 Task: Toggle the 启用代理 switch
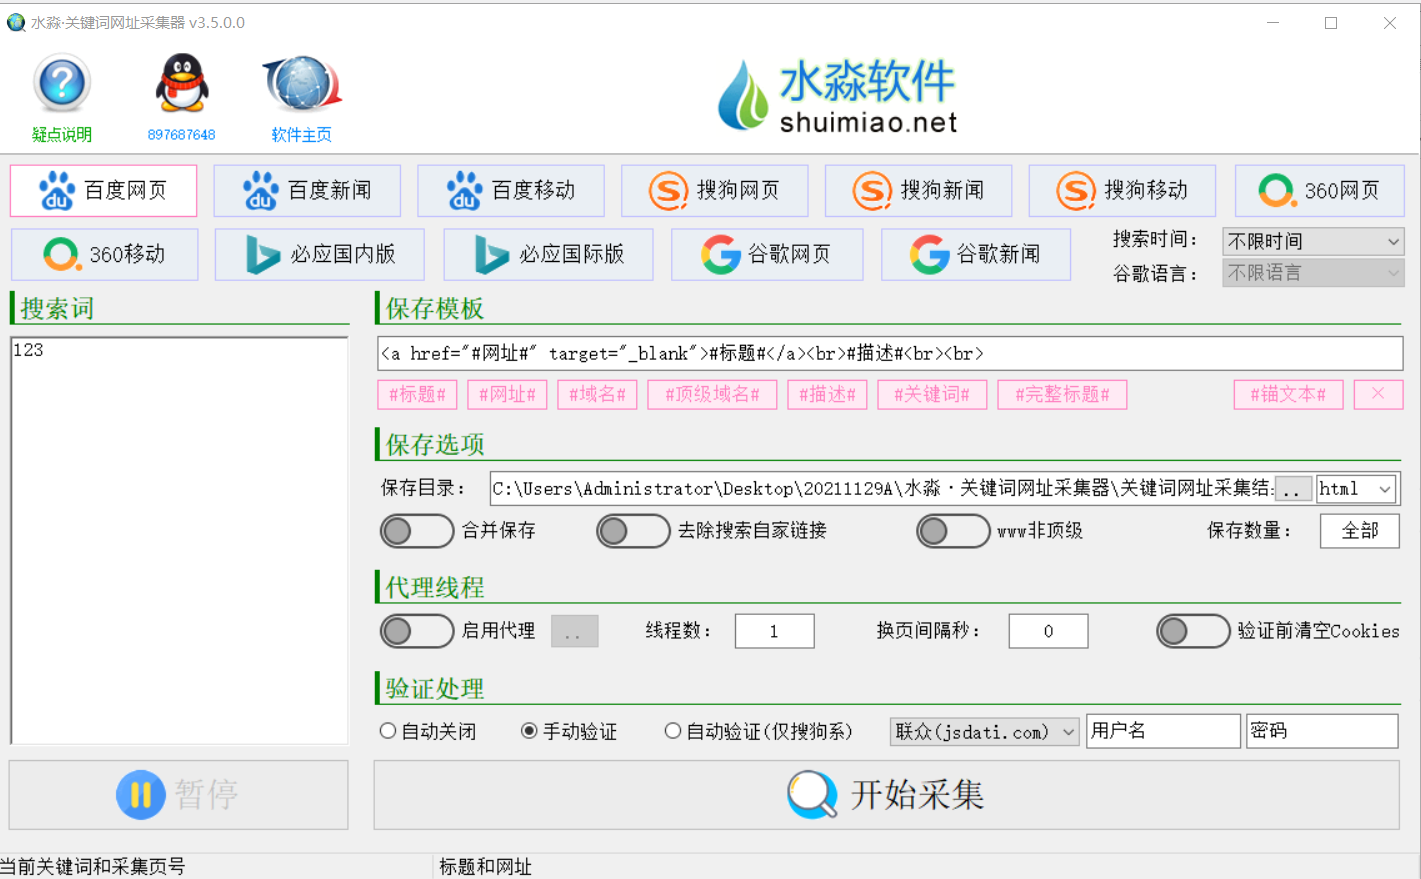[417, 631]
